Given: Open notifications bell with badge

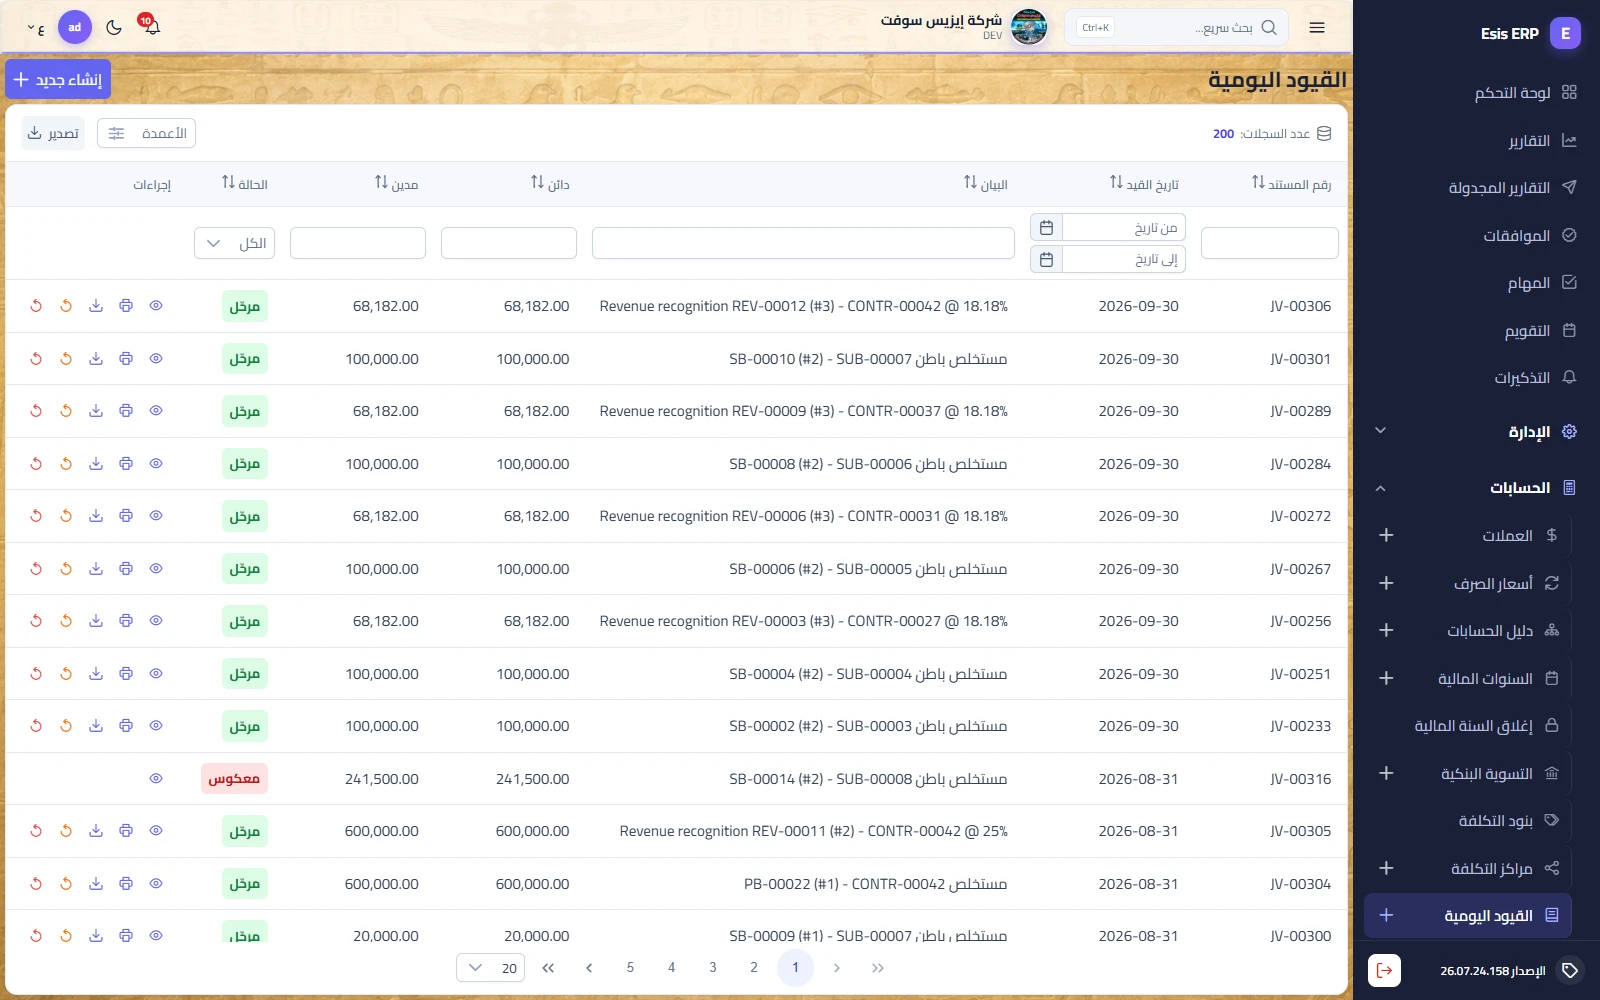Looking at the screenshot, I should click(x=151, y=25).
